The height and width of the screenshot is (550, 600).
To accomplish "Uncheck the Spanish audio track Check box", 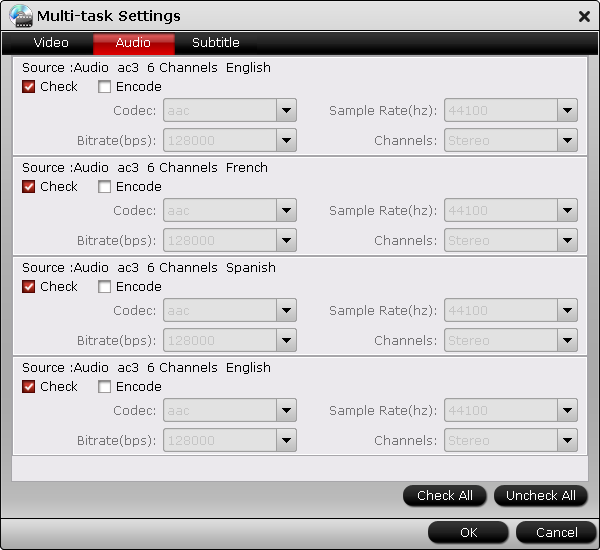I will coord(29,287).
